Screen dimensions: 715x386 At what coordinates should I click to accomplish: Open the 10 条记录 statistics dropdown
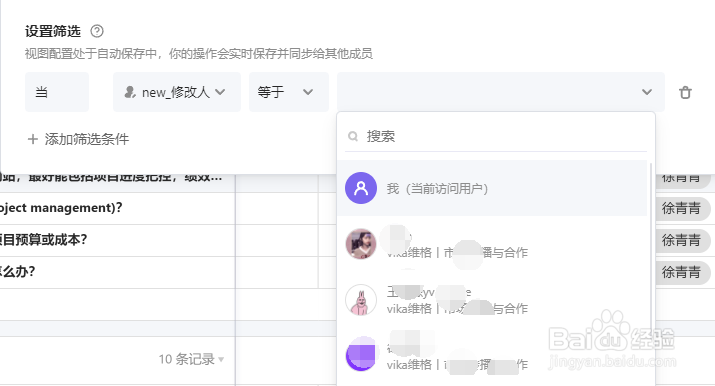[x=192, y=359]
